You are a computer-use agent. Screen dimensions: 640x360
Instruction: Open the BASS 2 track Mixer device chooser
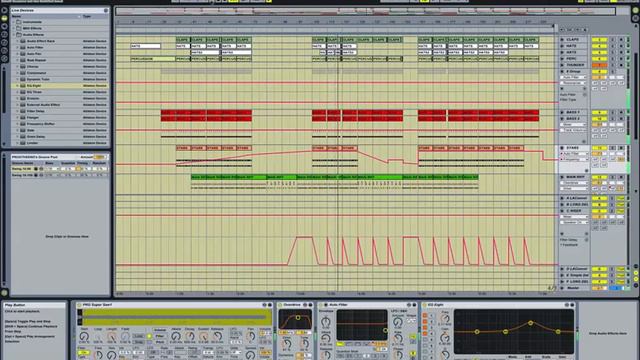point(573,124)
